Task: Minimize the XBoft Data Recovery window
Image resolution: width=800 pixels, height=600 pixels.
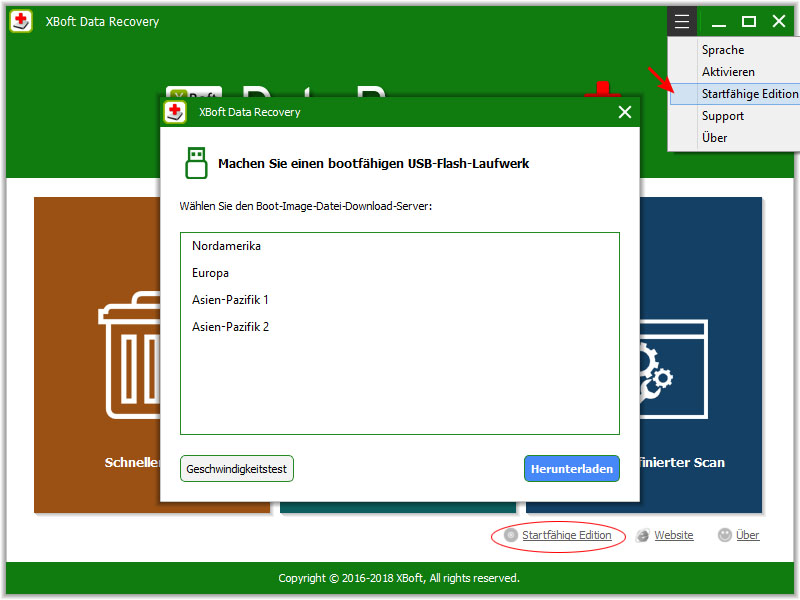Action: point(719,22)
